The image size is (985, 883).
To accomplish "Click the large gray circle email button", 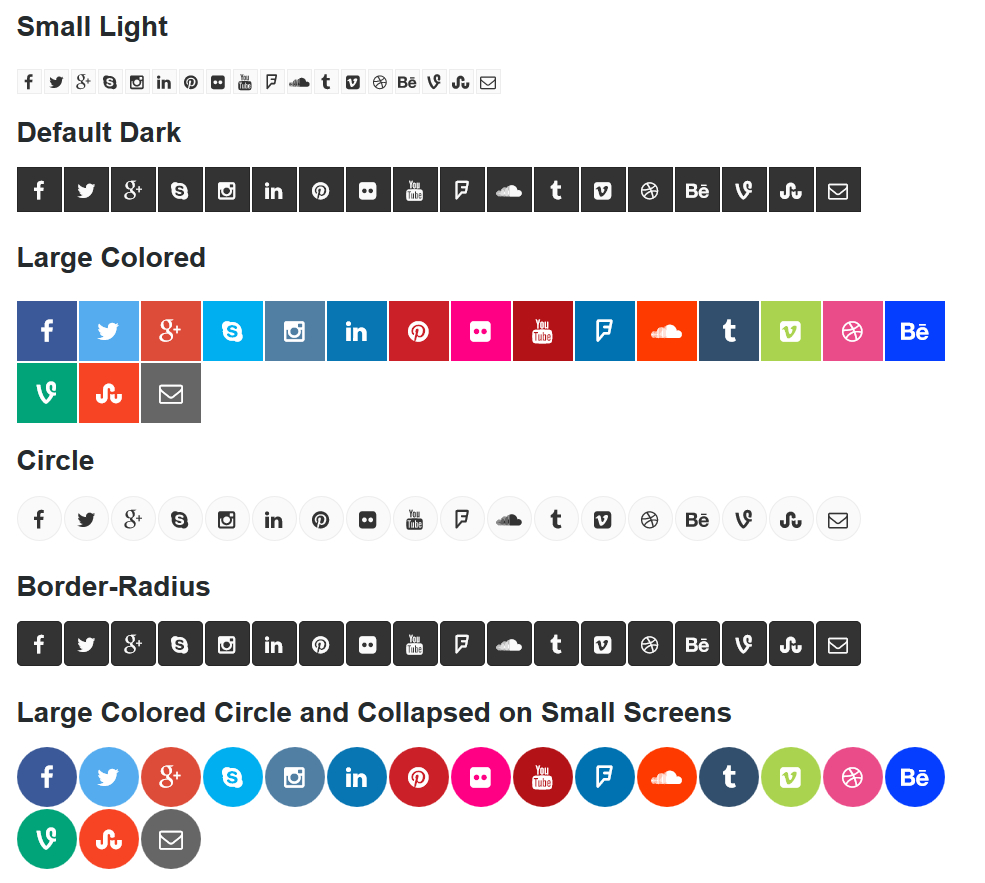I will coord(171,839).
